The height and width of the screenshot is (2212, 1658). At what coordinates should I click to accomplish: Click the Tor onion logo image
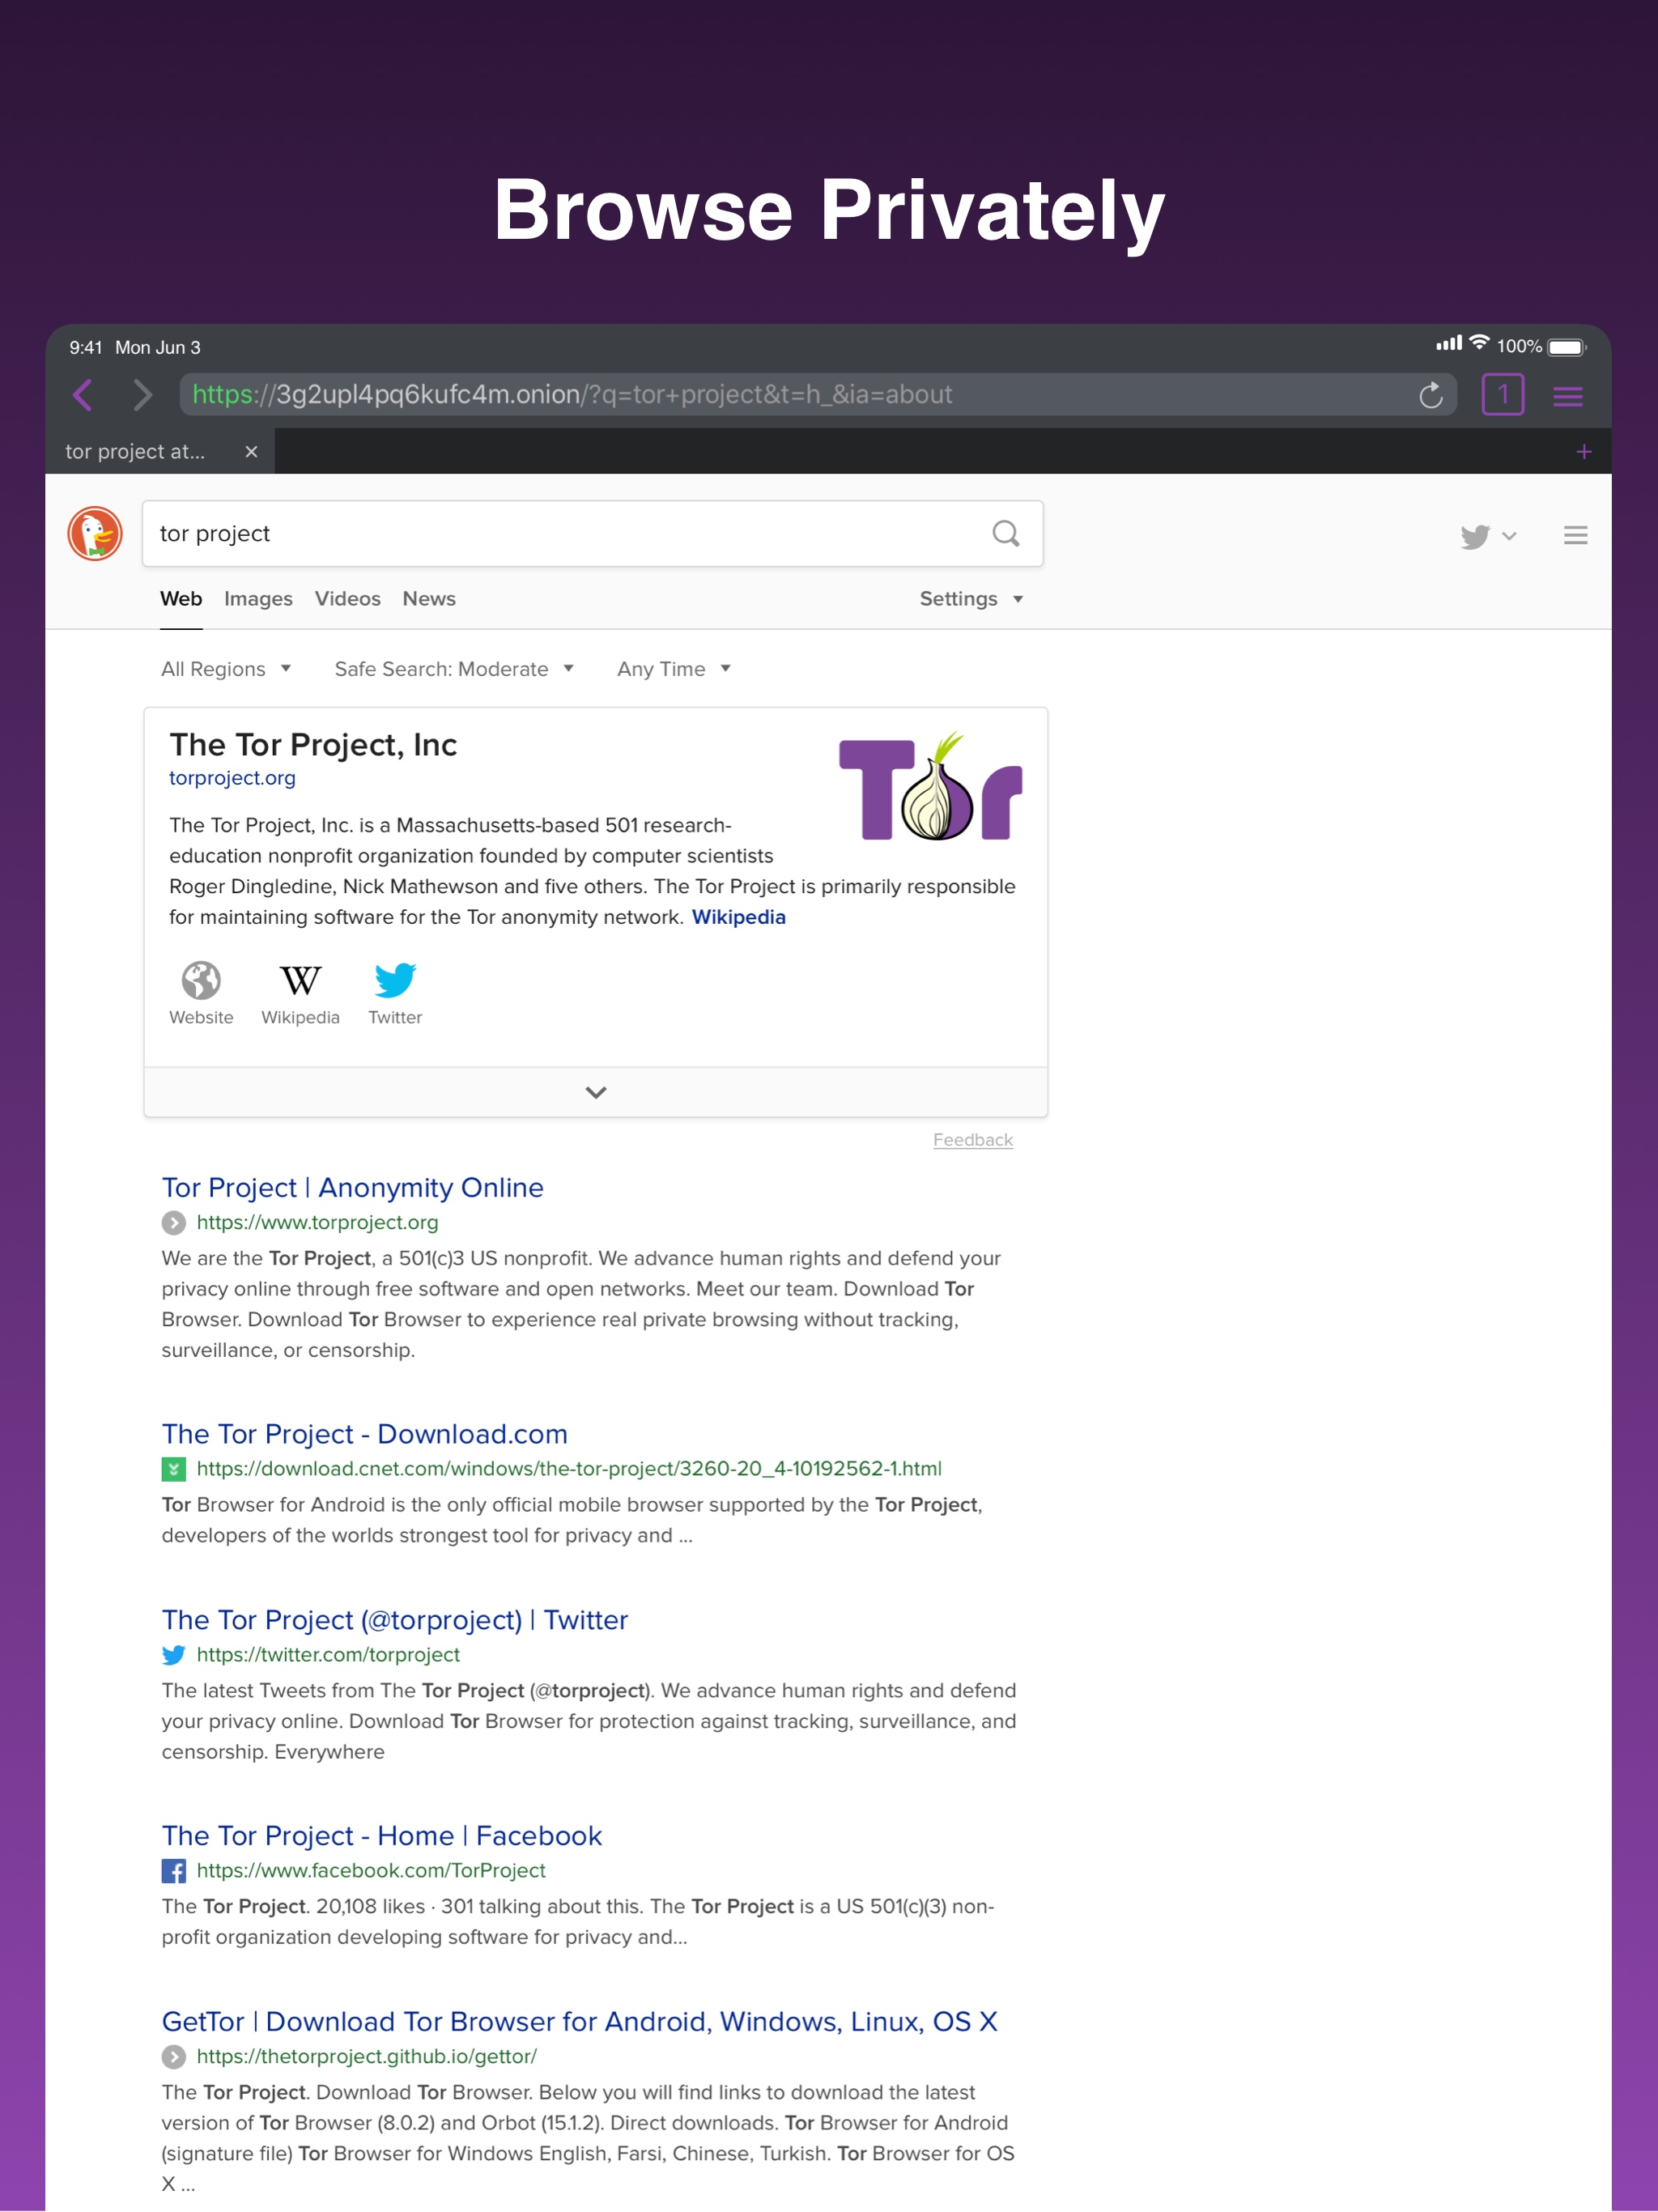tap(930, 787)
